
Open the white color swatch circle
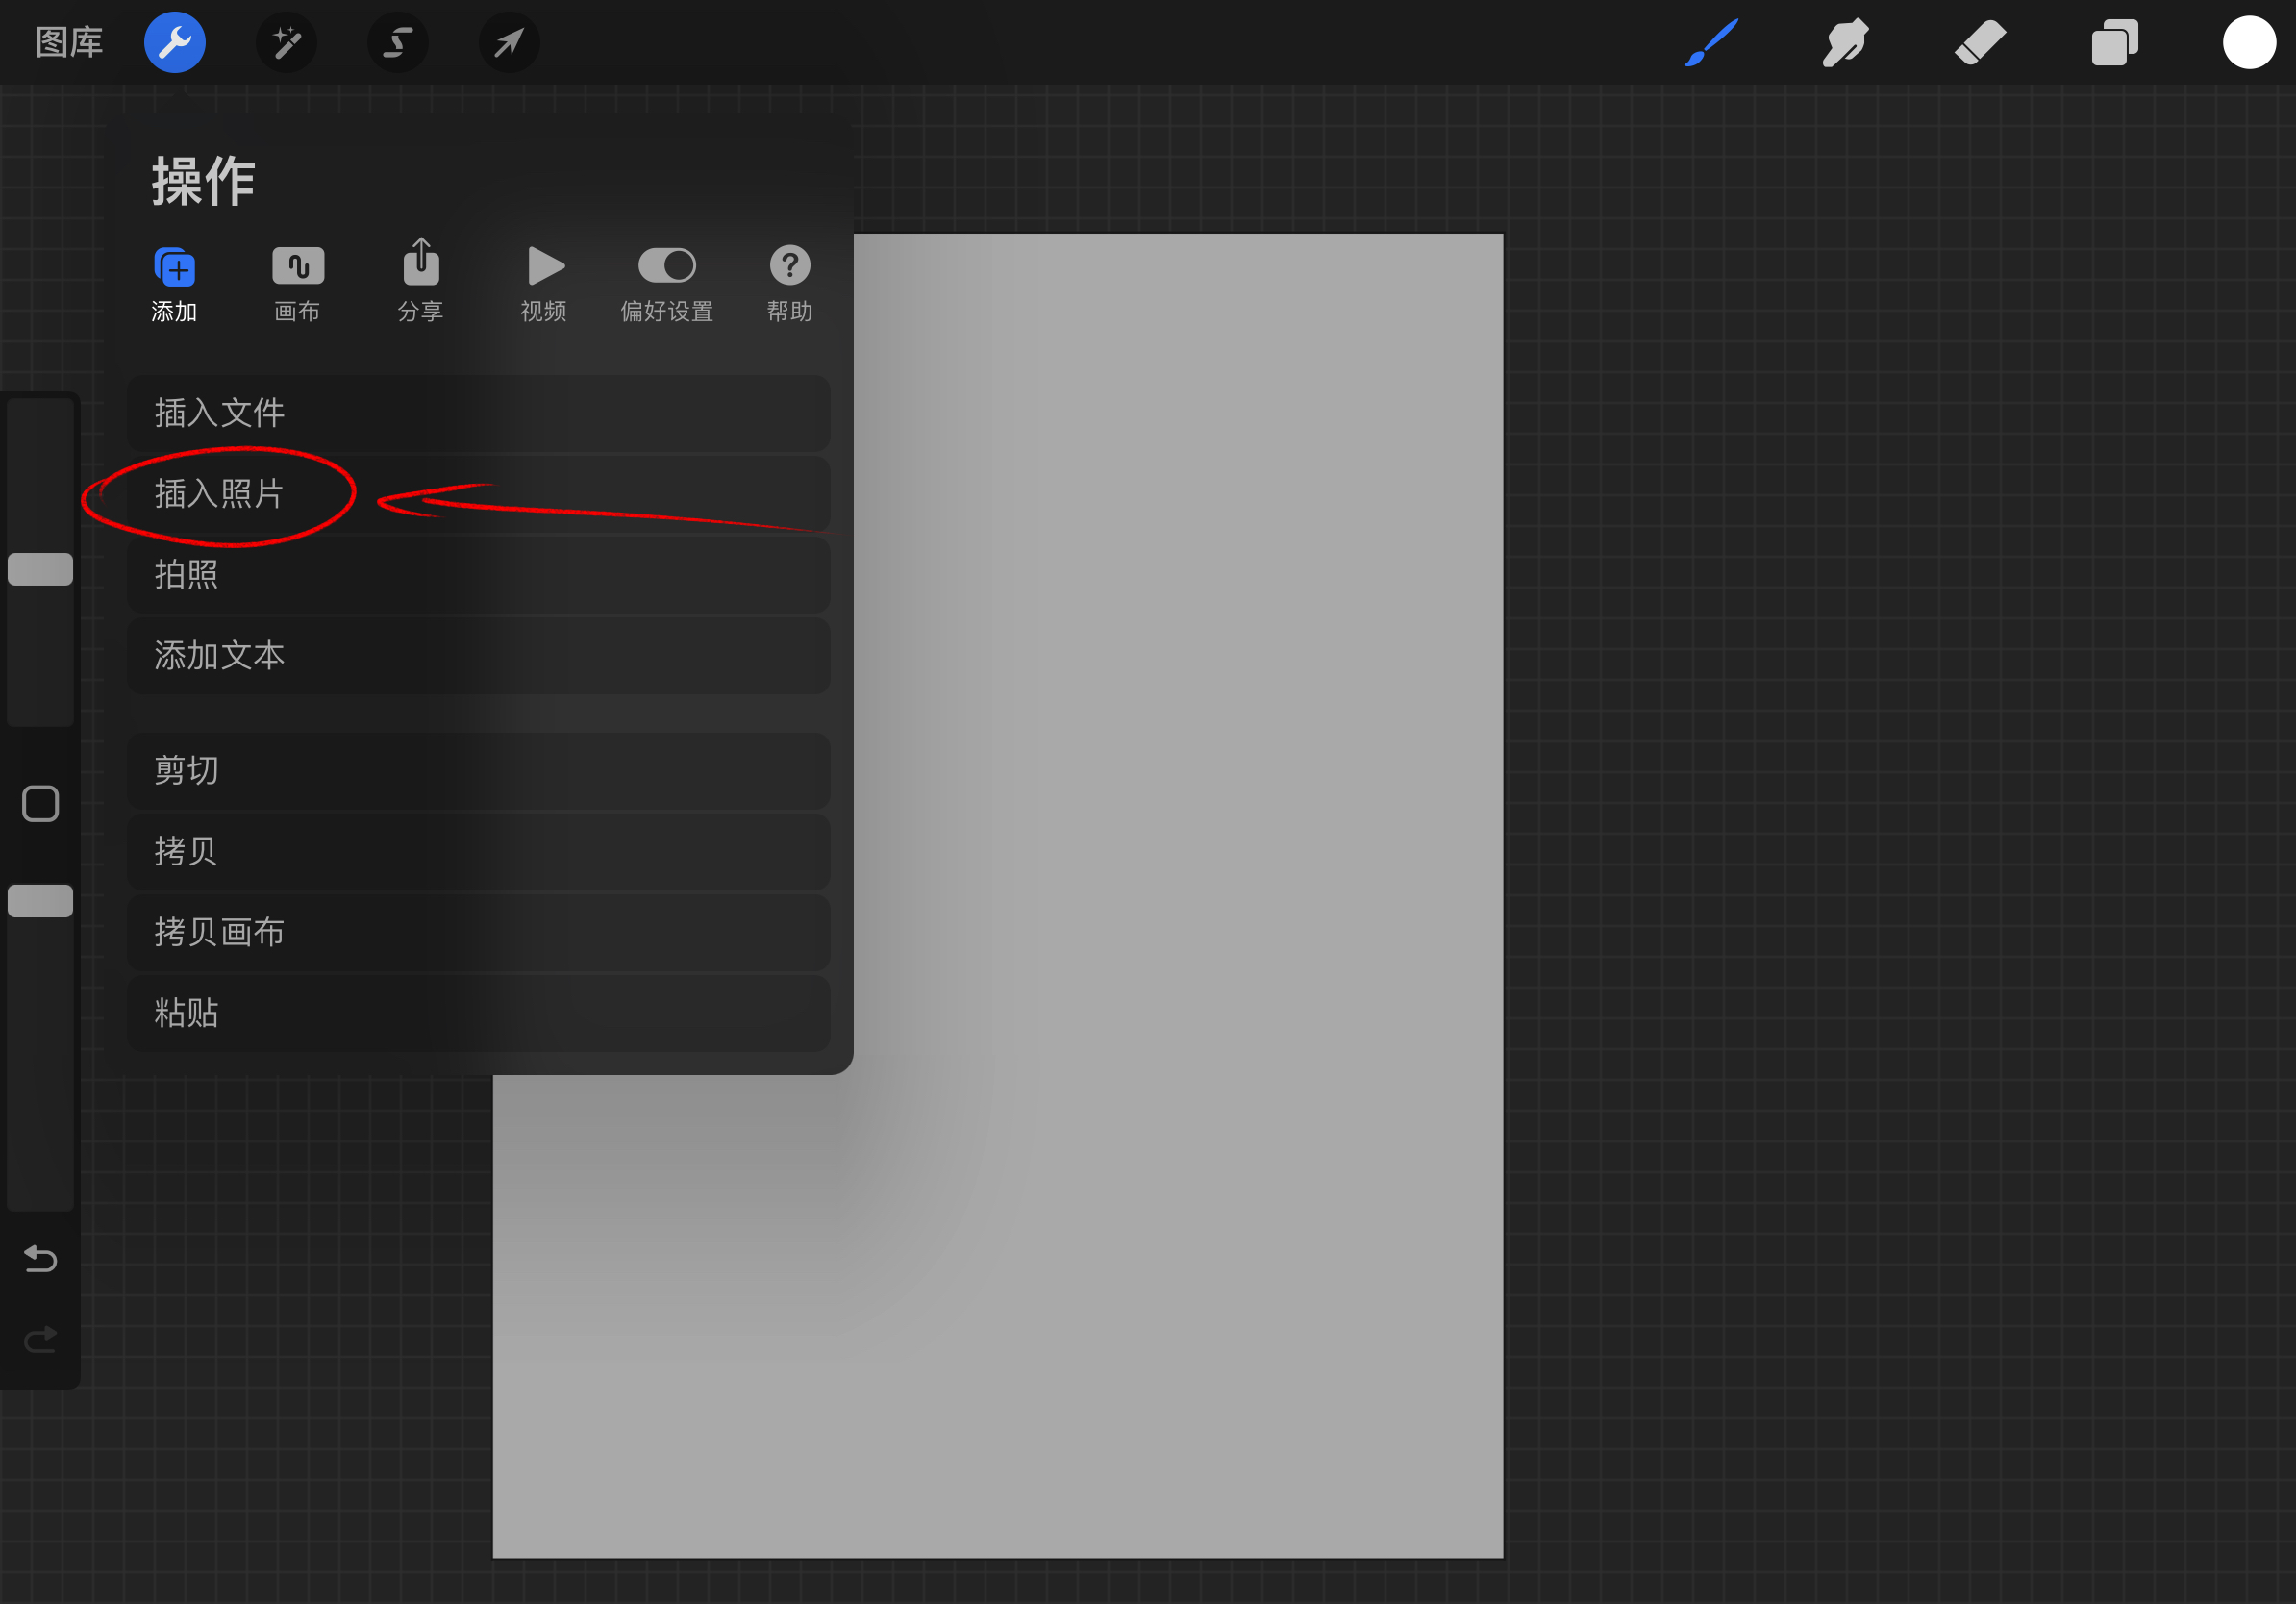click(x=2249, y=43)
